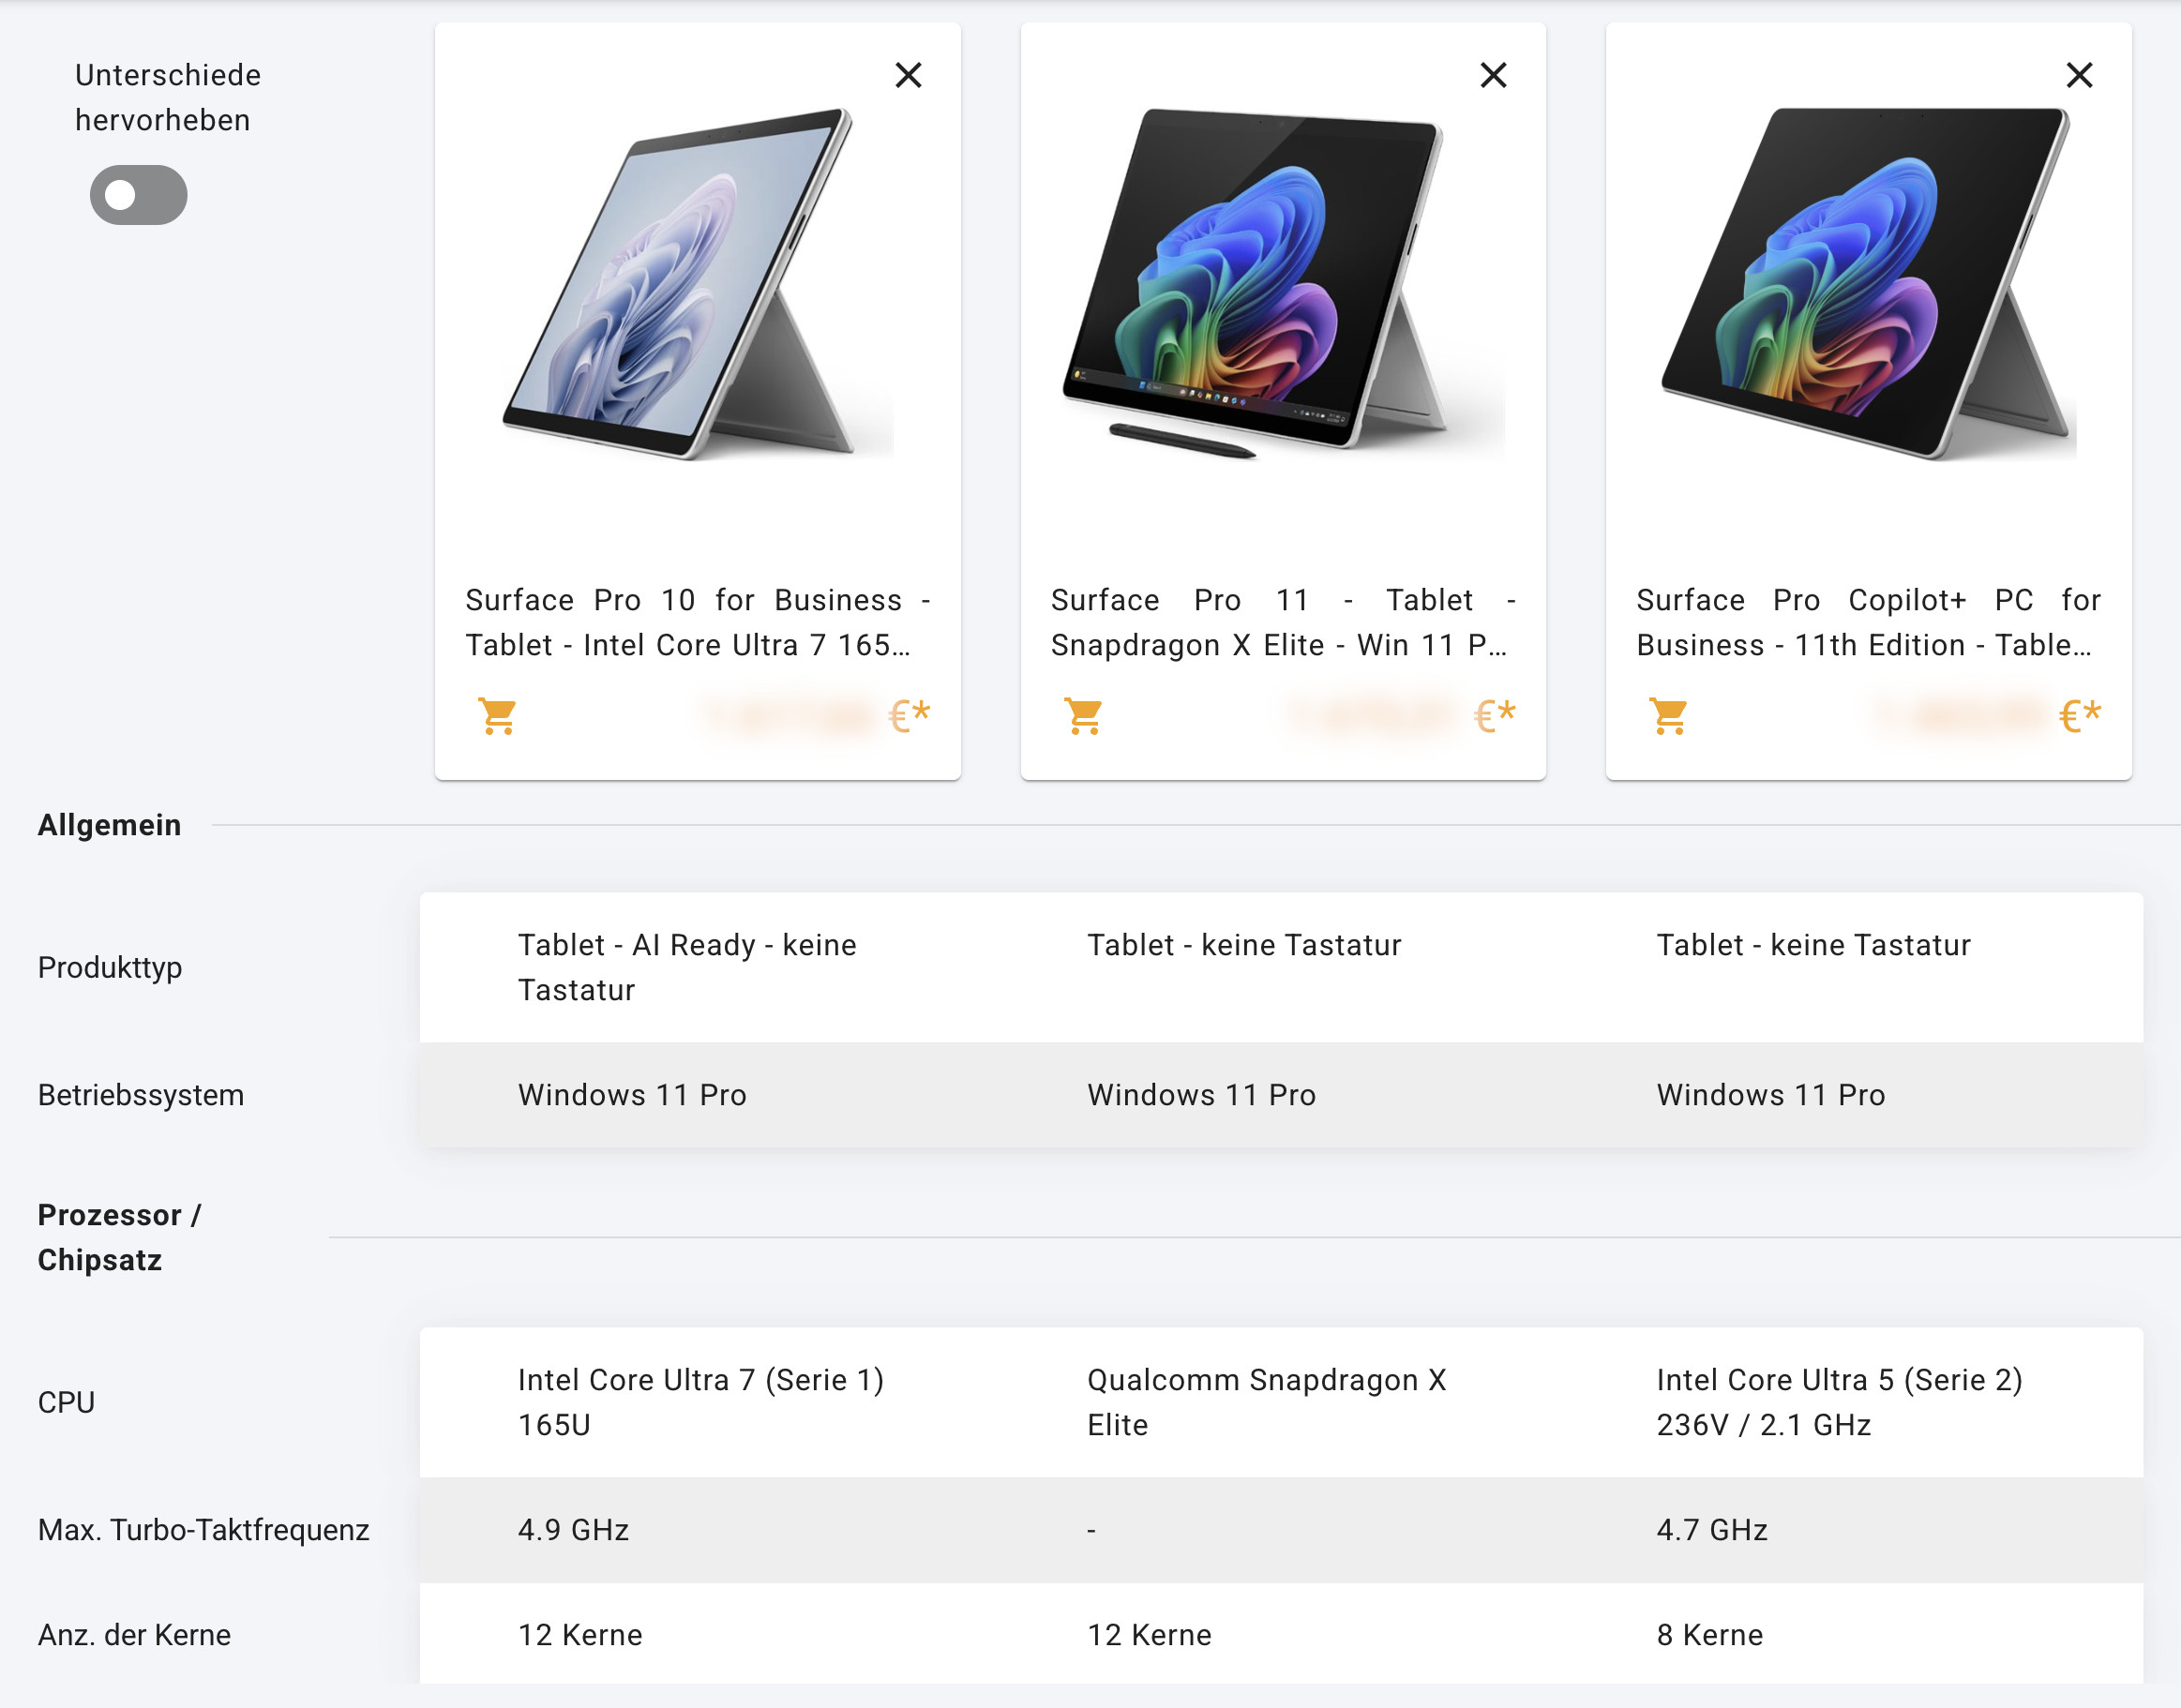Click the Surface Pro 11 Snapdragon price

[1402, 716]
